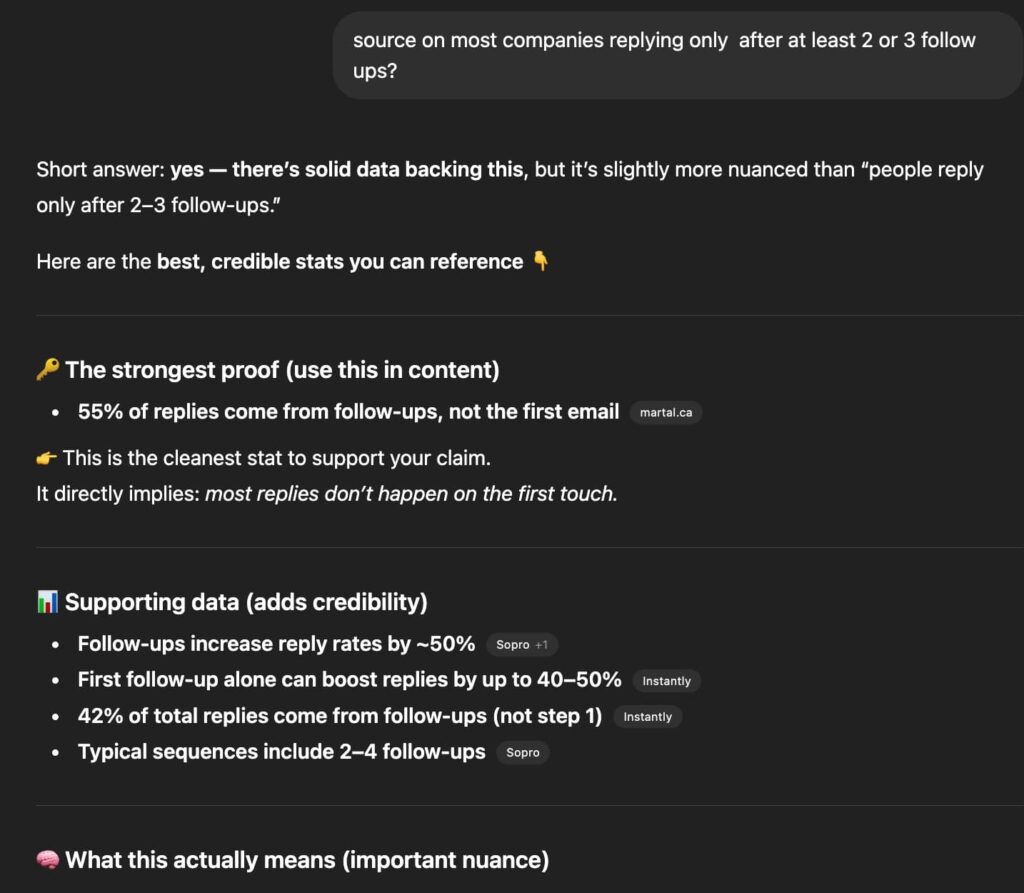1024x893 pixels.
Task: Open Instantly source beside 40–50% boost stat
Action: pyautogui.click(x=667, y=681)
